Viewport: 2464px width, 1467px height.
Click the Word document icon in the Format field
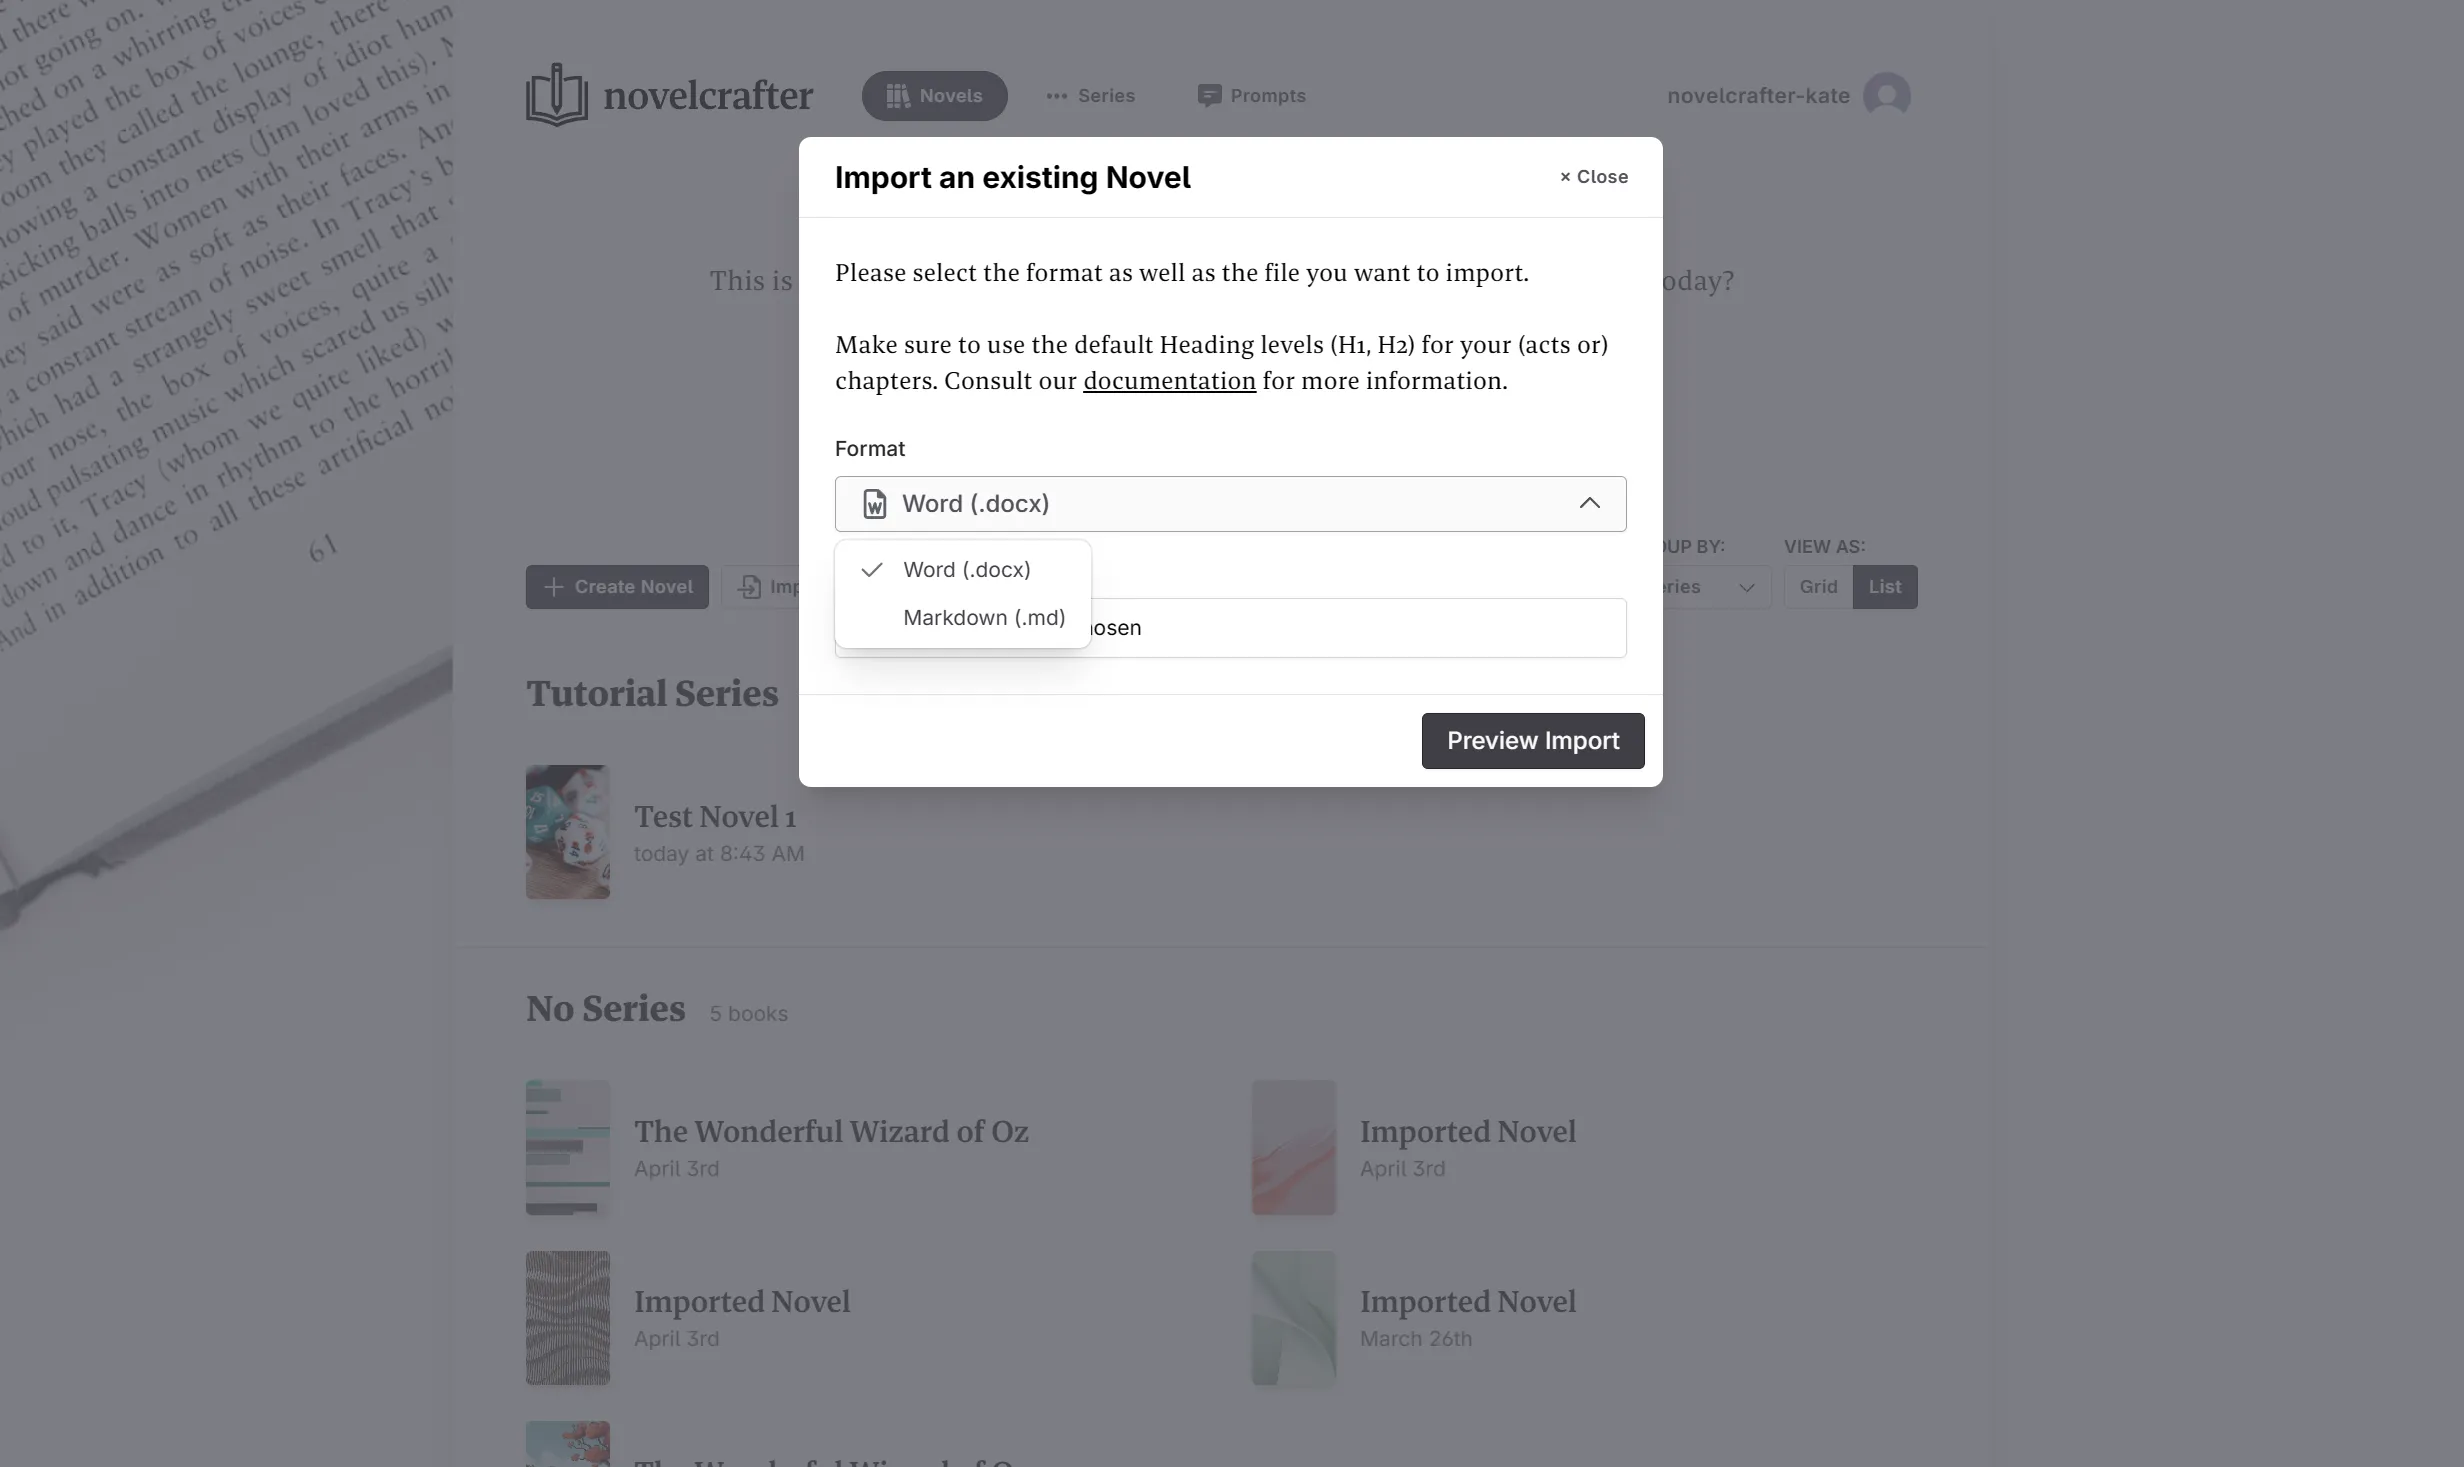875,504
